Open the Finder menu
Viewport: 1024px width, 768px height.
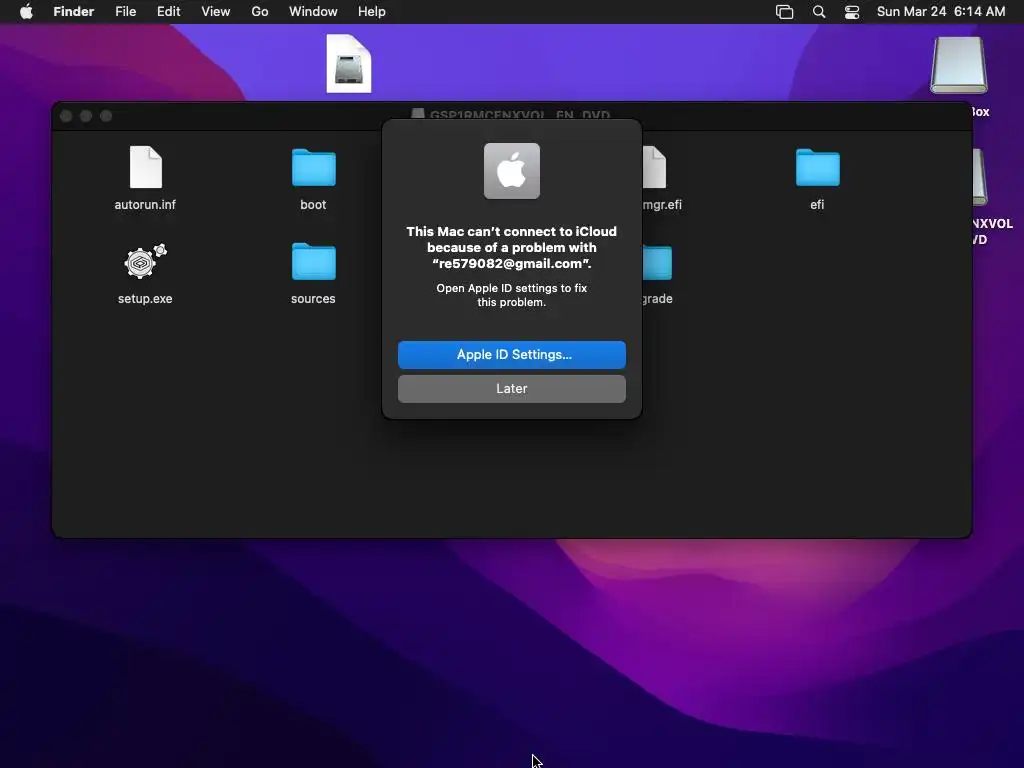pos(73,12)
